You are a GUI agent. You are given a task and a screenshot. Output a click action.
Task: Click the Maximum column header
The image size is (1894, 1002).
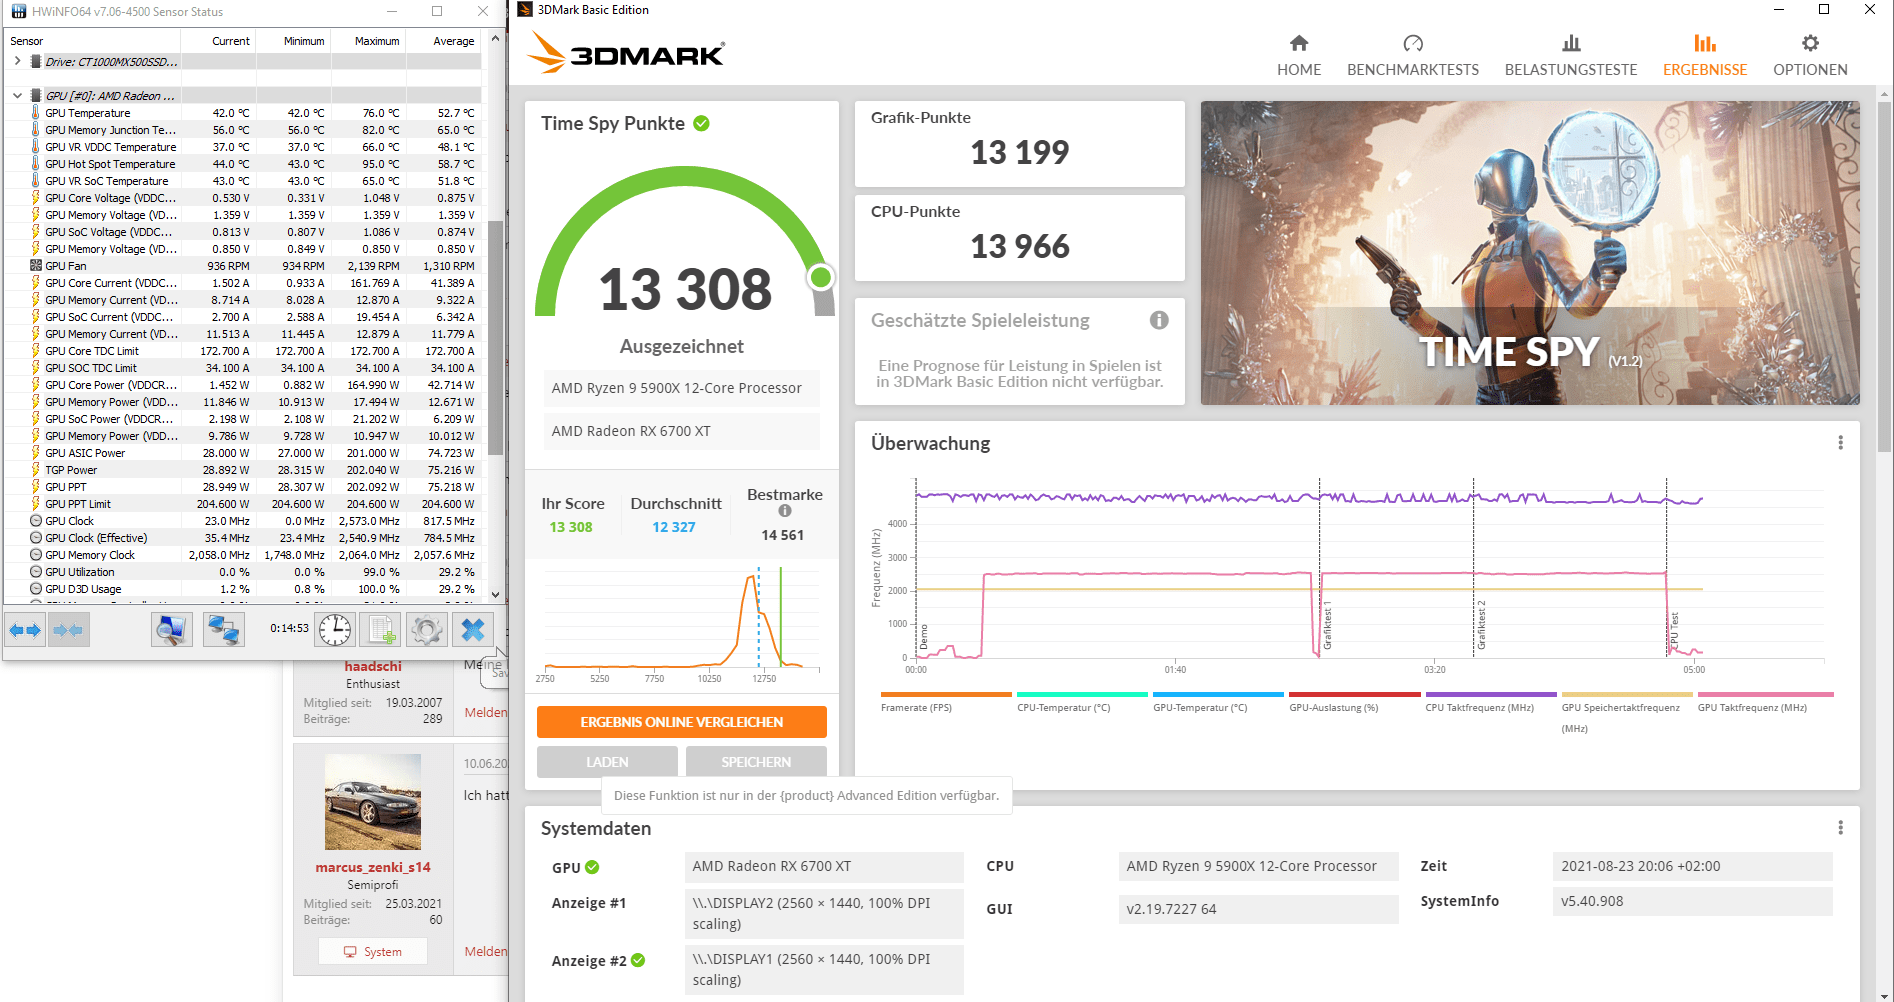pyautogui.click(x=368, y=41)
